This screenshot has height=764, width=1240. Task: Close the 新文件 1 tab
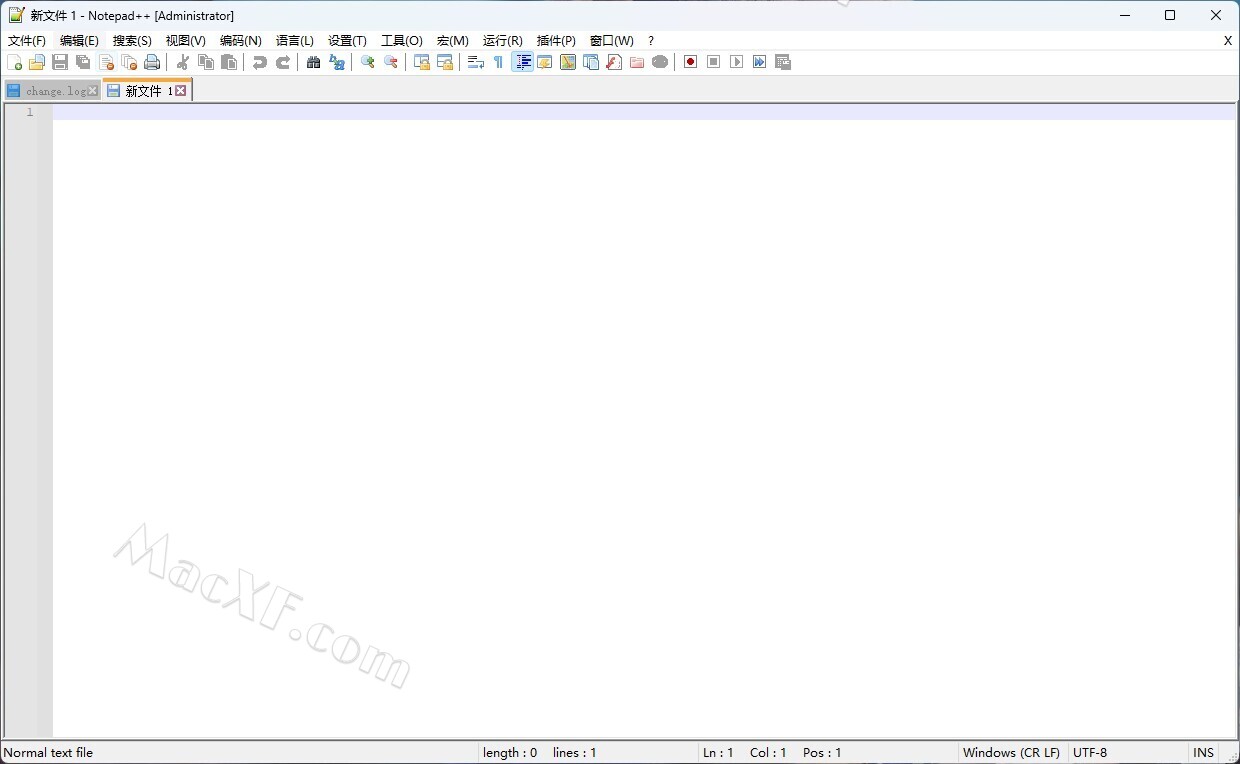tap(181, 91)
